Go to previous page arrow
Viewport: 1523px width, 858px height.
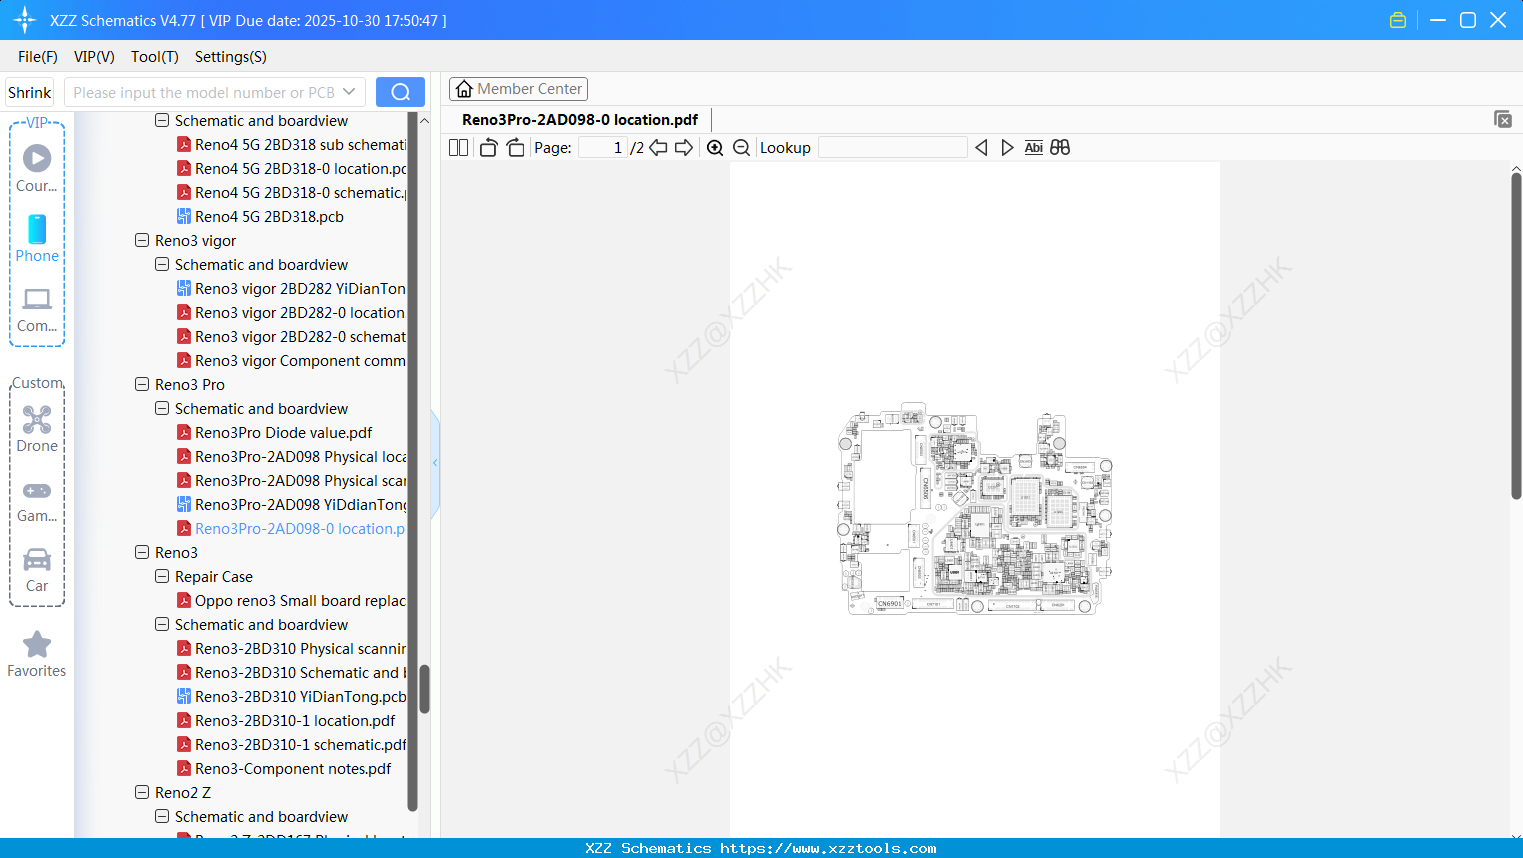[x=658, y=147]
